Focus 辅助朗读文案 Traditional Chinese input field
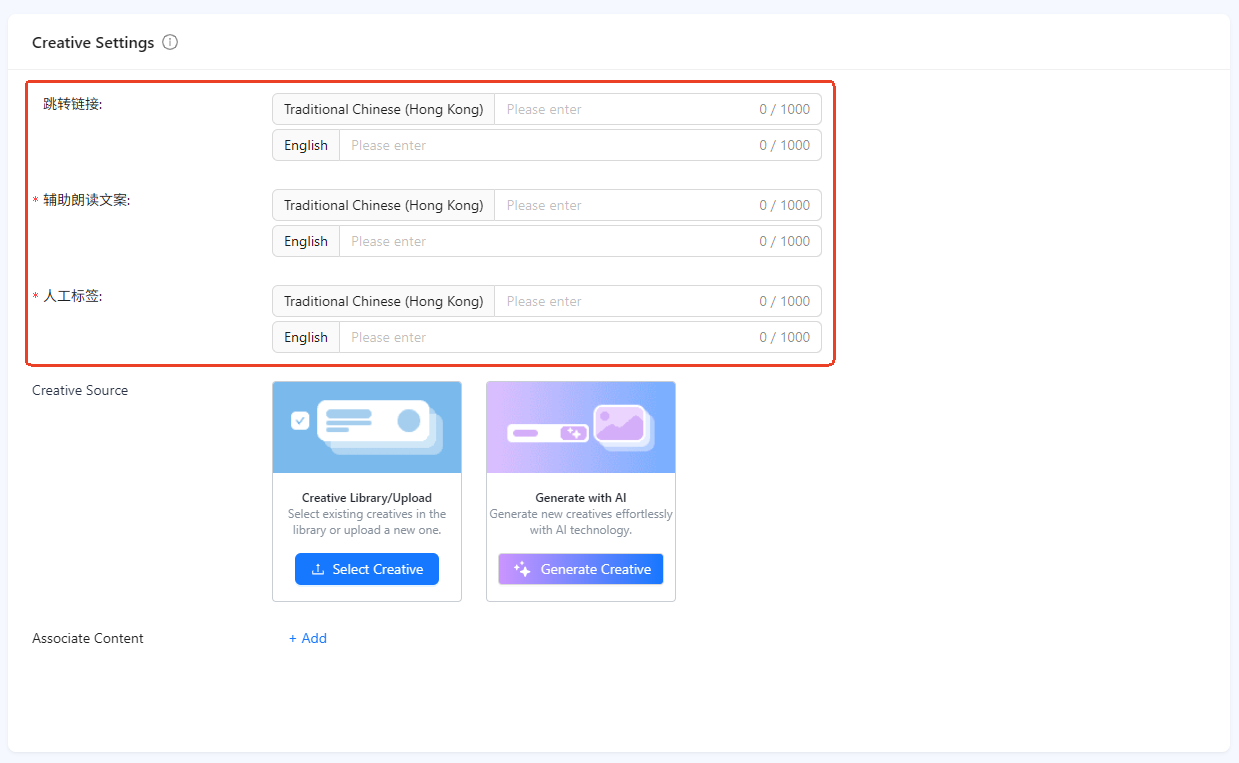1239x763 pixels. [x=658, y=205]
